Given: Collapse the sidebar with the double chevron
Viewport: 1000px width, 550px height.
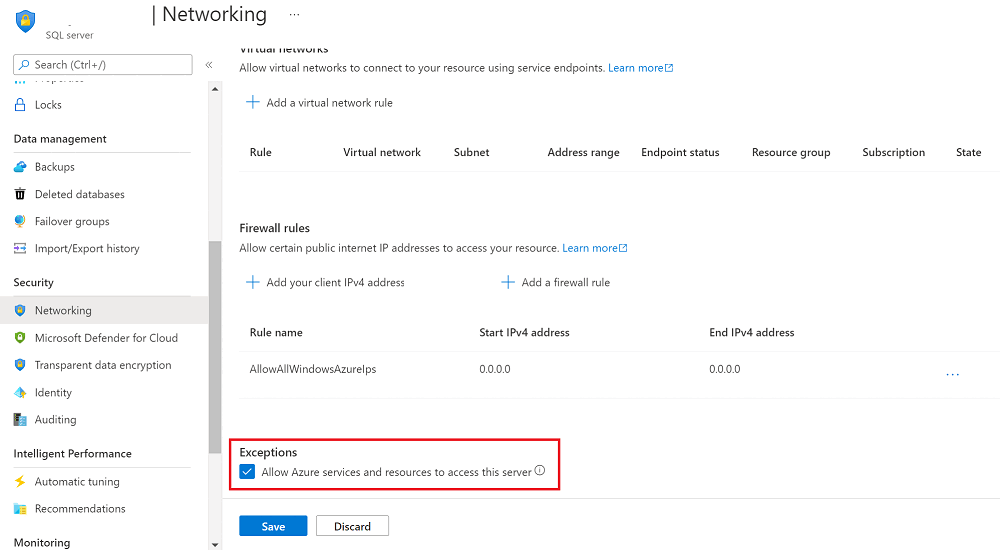Looking at the screenshot, I should pyautogui.click(x=209, y=65).
